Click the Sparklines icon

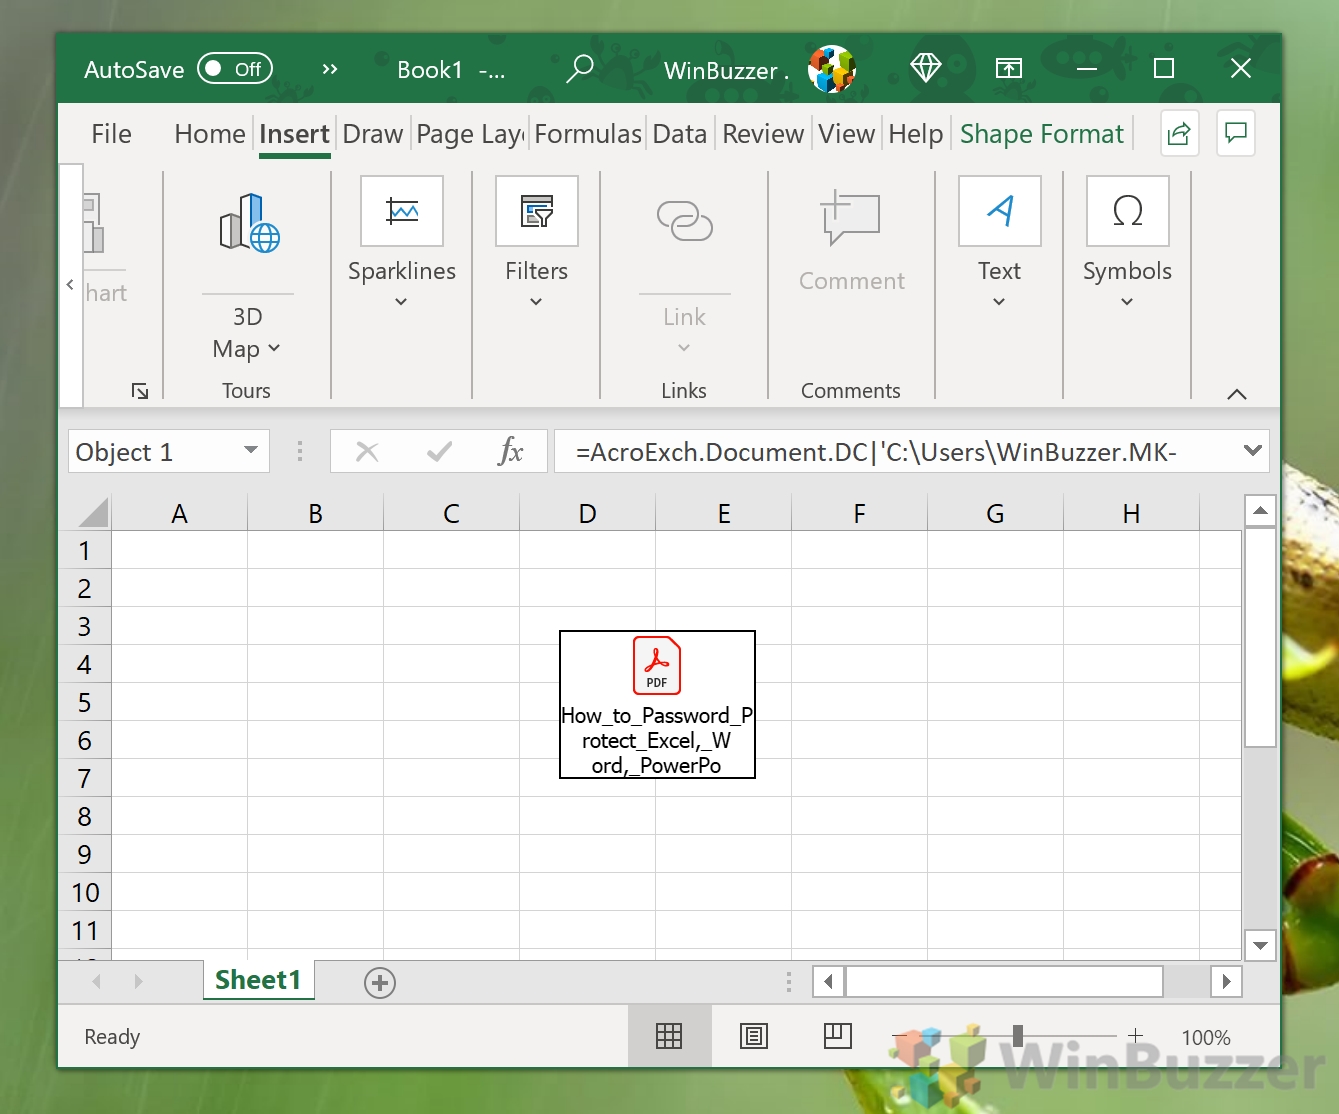402,211
